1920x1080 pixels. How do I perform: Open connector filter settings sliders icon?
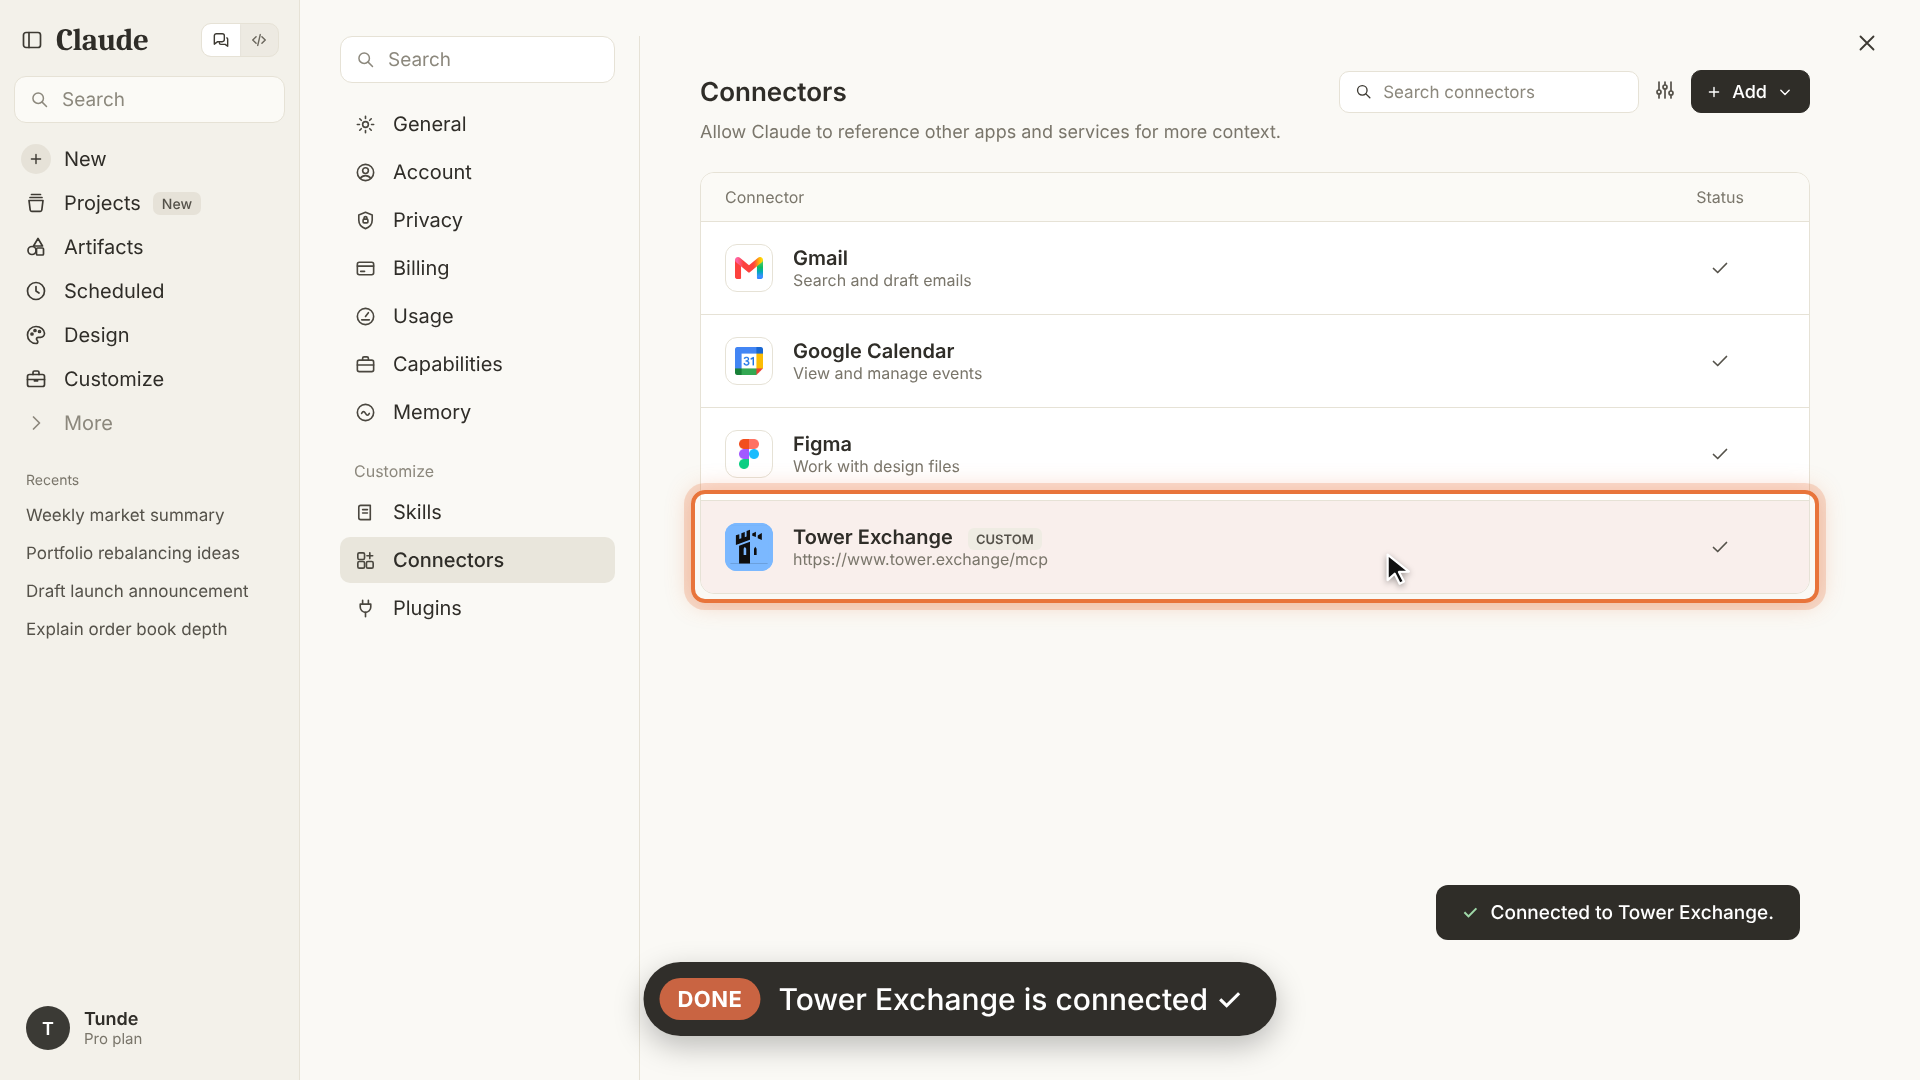(1665, 91)
